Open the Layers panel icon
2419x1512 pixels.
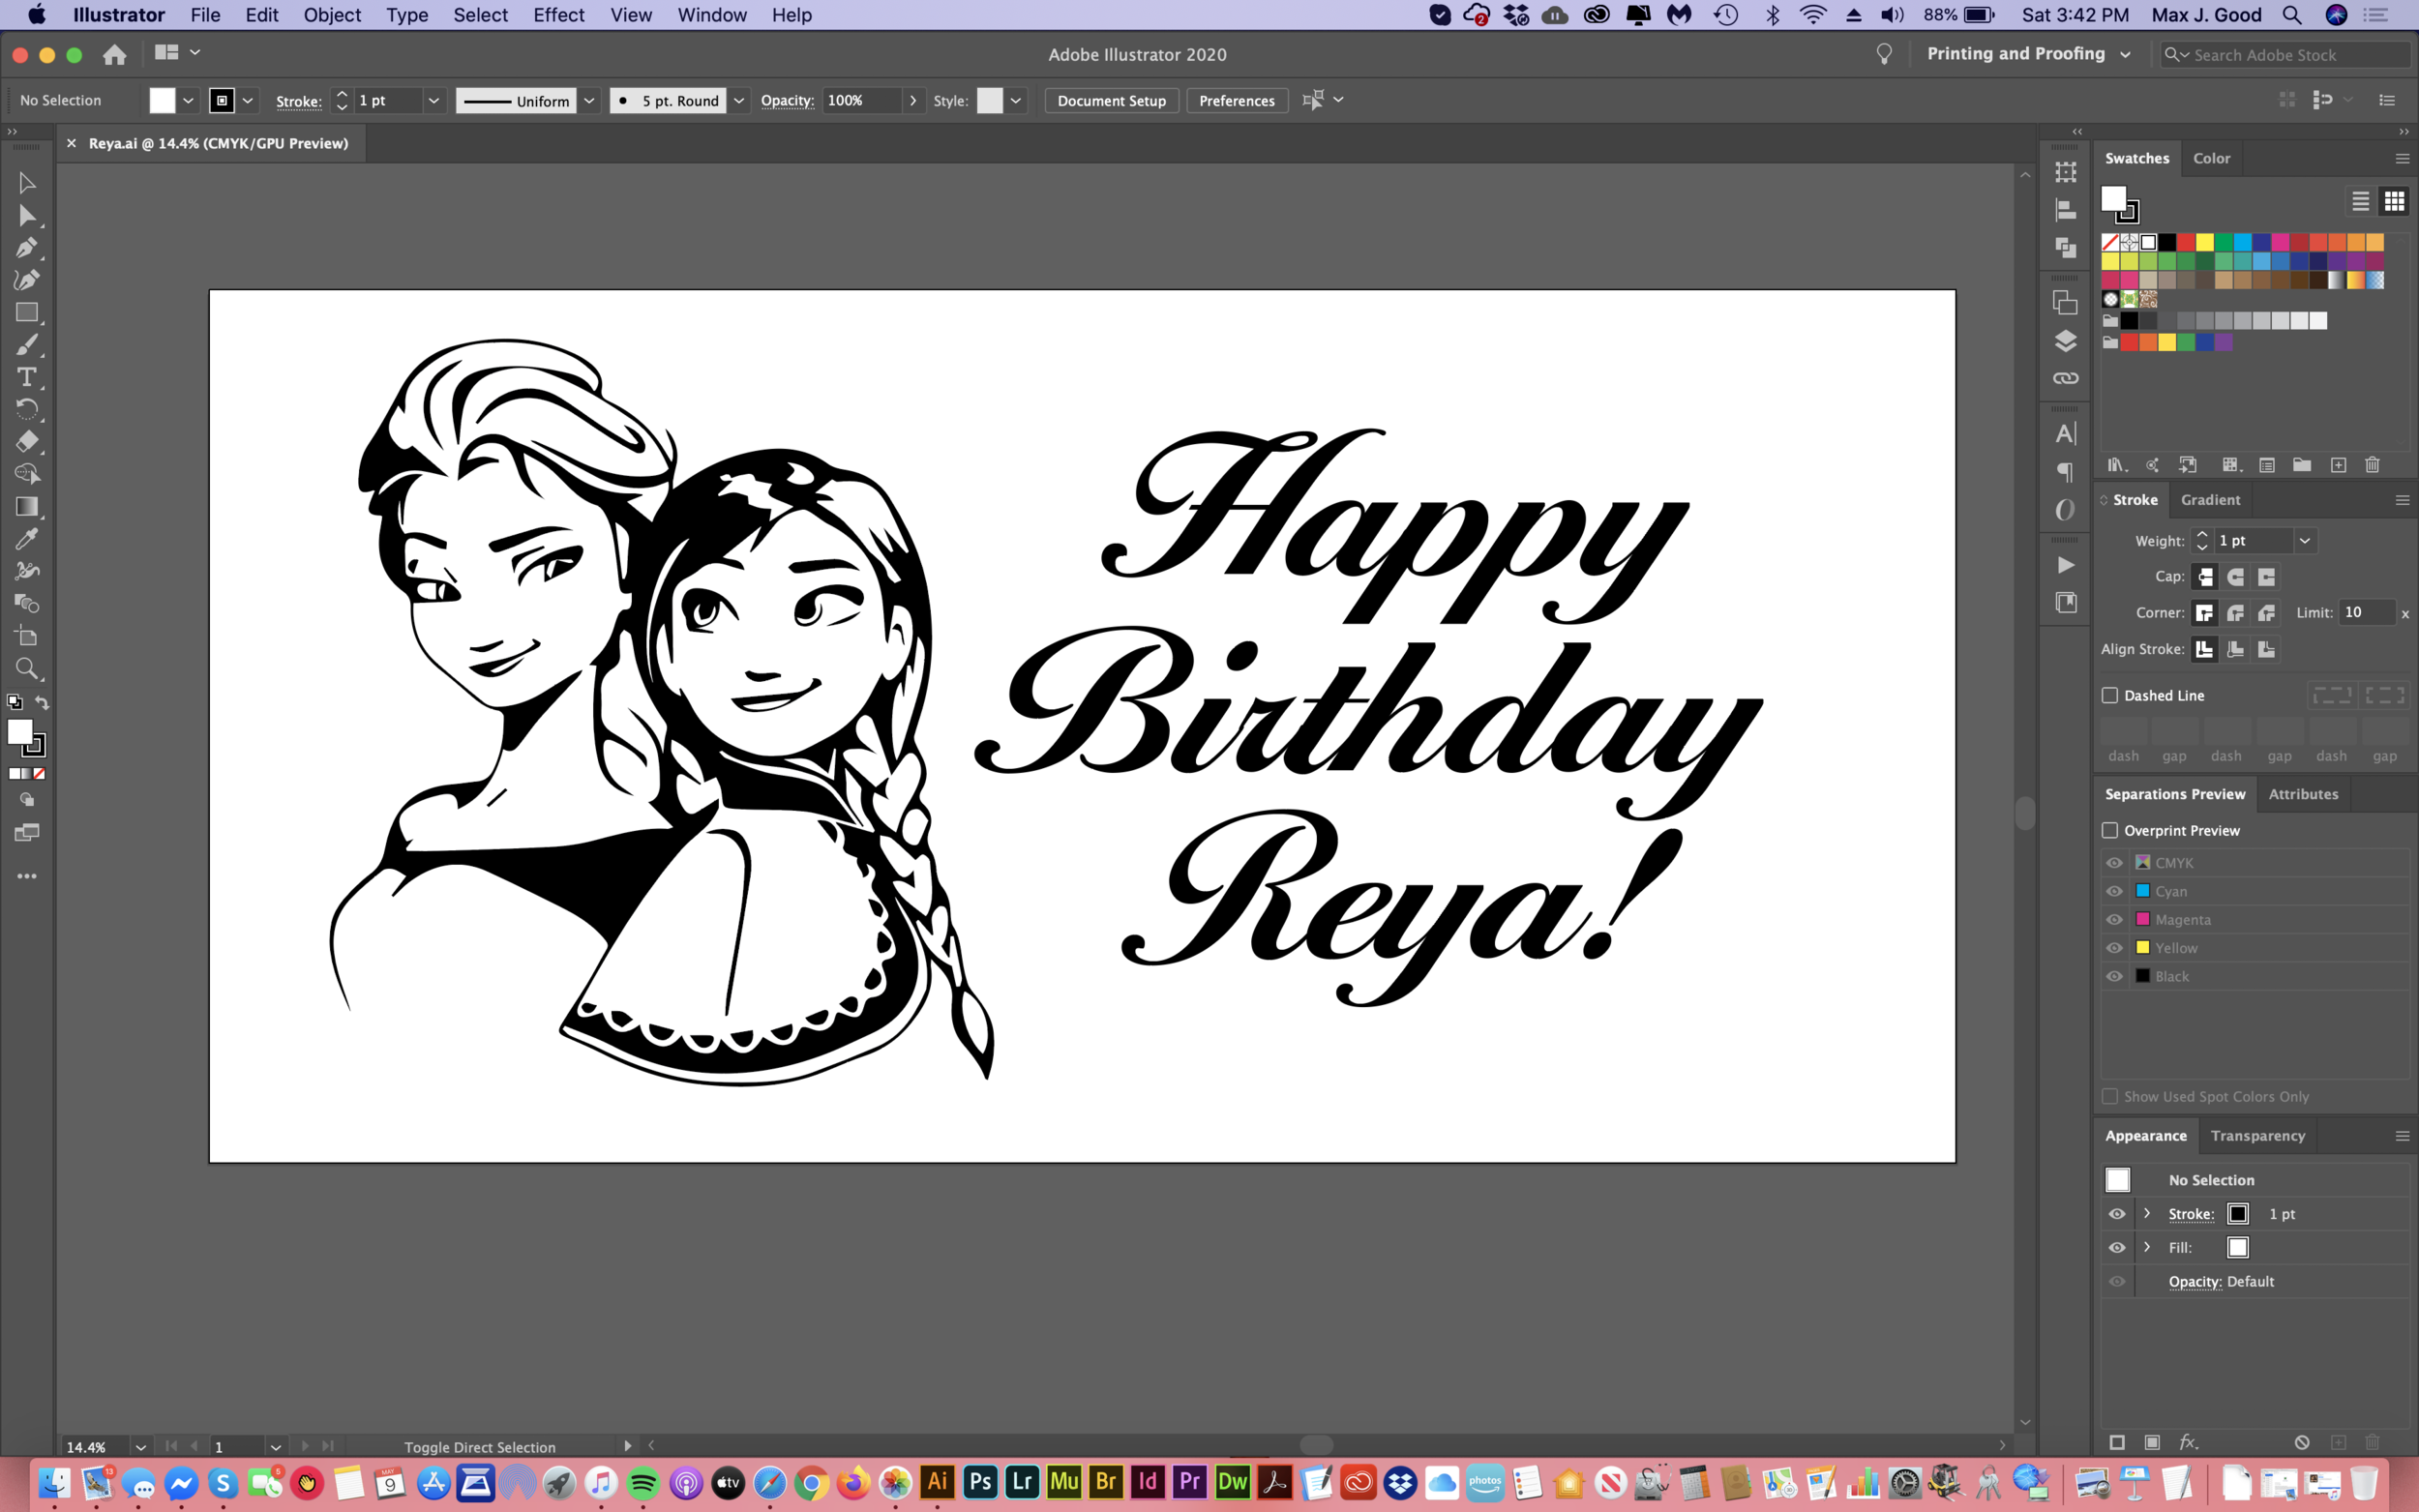point(2065,341)
